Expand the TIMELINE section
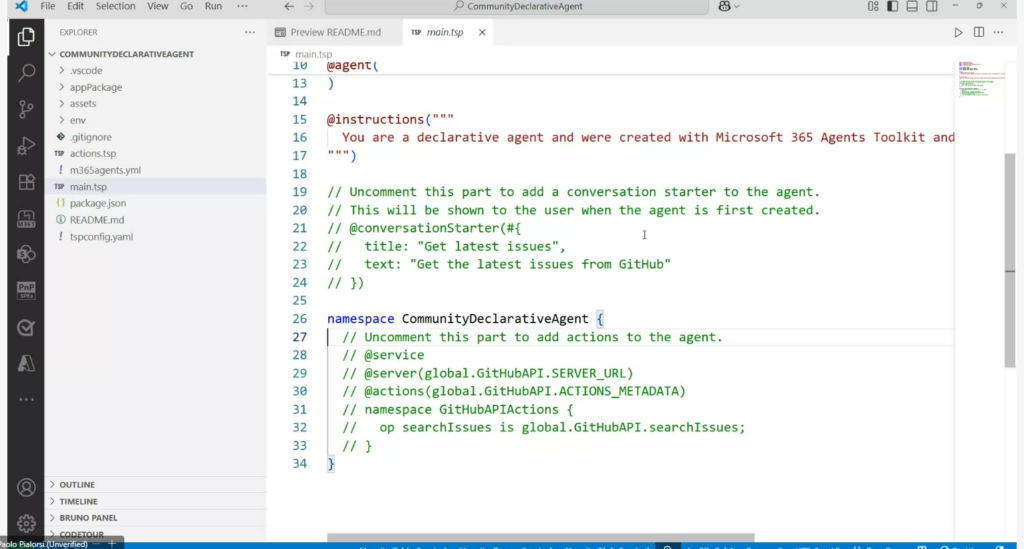Screen dimensions: 1024x549 point(157,501)
